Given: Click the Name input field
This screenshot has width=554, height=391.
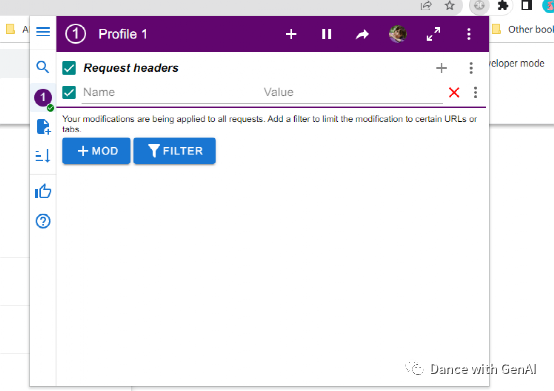Looking at the screenshot, I should point(171,93).
